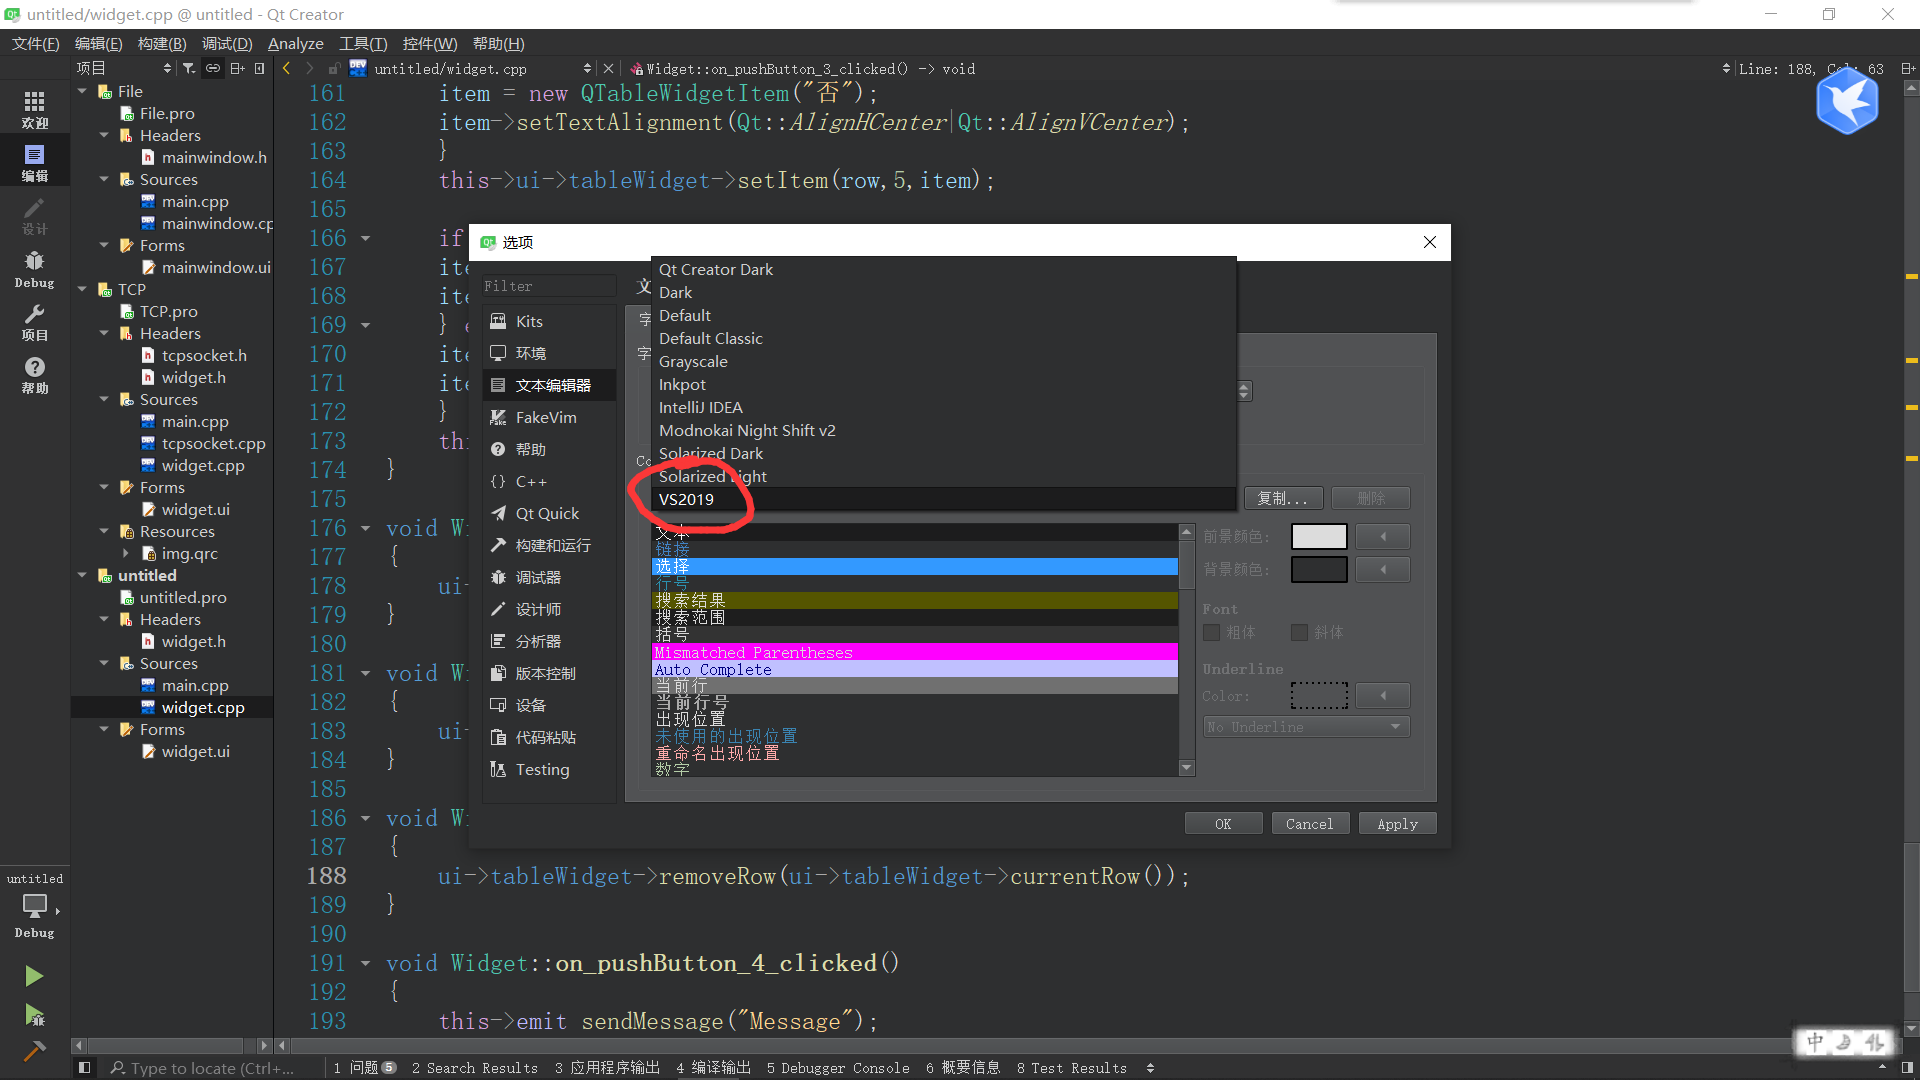The image size is (1920, 1080).
Task: Enable the 粗体 (bold) font checkbox
Action: tap(1209, 632)
